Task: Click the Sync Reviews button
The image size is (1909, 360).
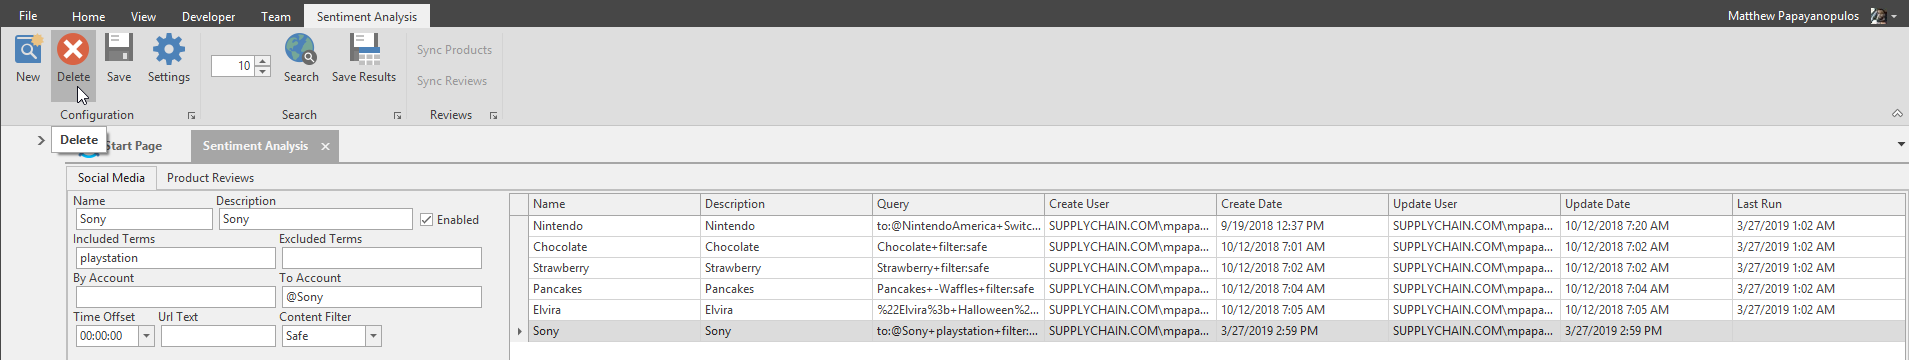Action: click(x=452, y=81)
